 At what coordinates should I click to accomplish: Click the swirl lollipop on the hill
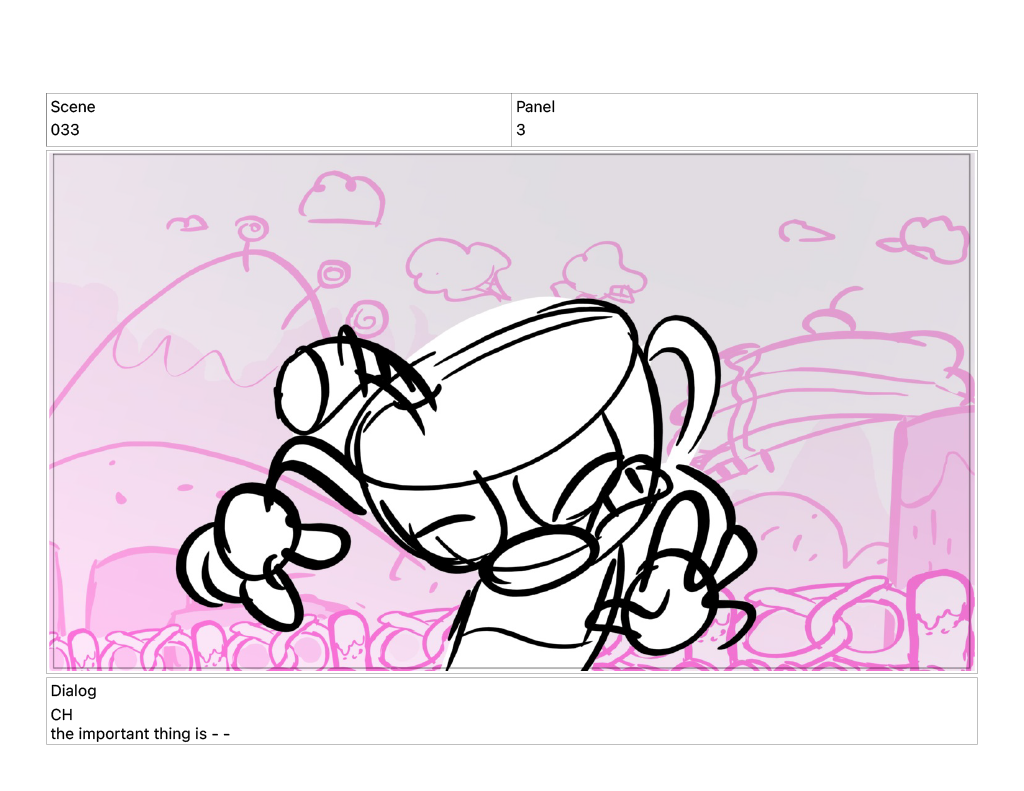[332, 273]
